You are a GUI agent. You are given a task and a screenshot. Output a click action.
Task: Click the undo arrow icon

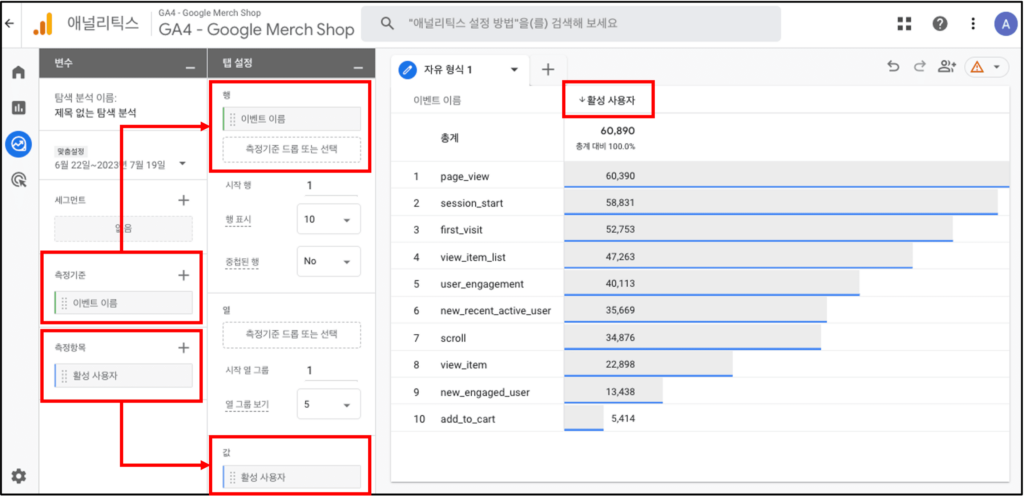pos(893,67)
